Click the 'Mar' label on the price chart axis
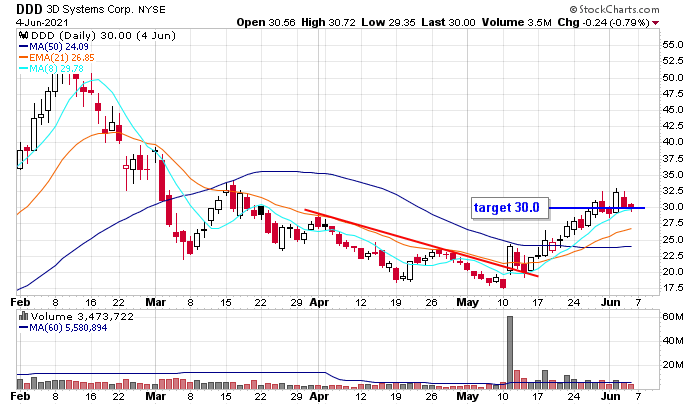 click(155, 303)
